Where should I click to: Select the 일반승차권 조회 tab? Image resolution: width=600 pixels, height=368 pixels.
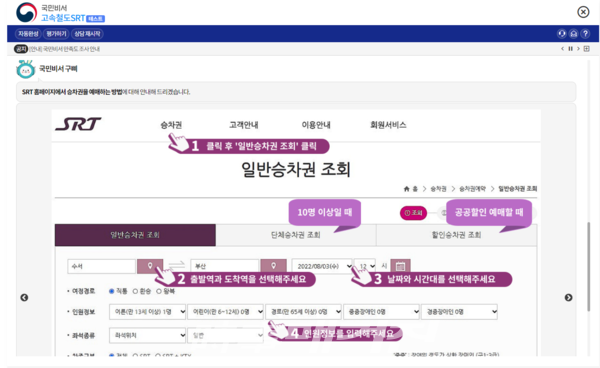(135, 235)
